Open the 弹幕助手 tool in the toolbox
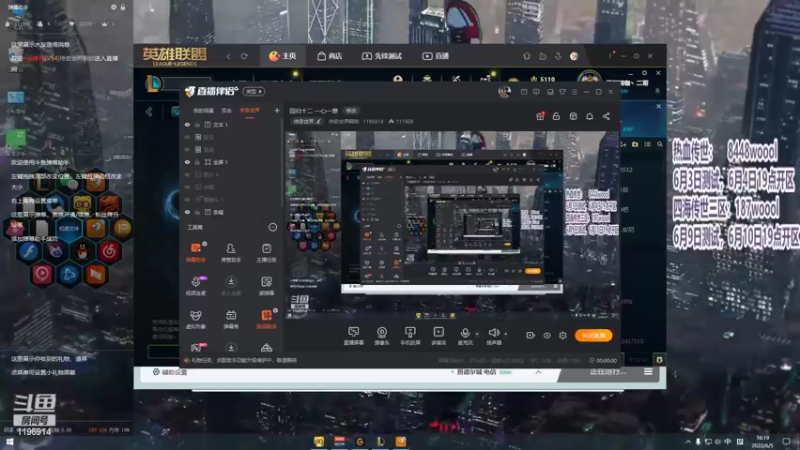 (195, 253)
